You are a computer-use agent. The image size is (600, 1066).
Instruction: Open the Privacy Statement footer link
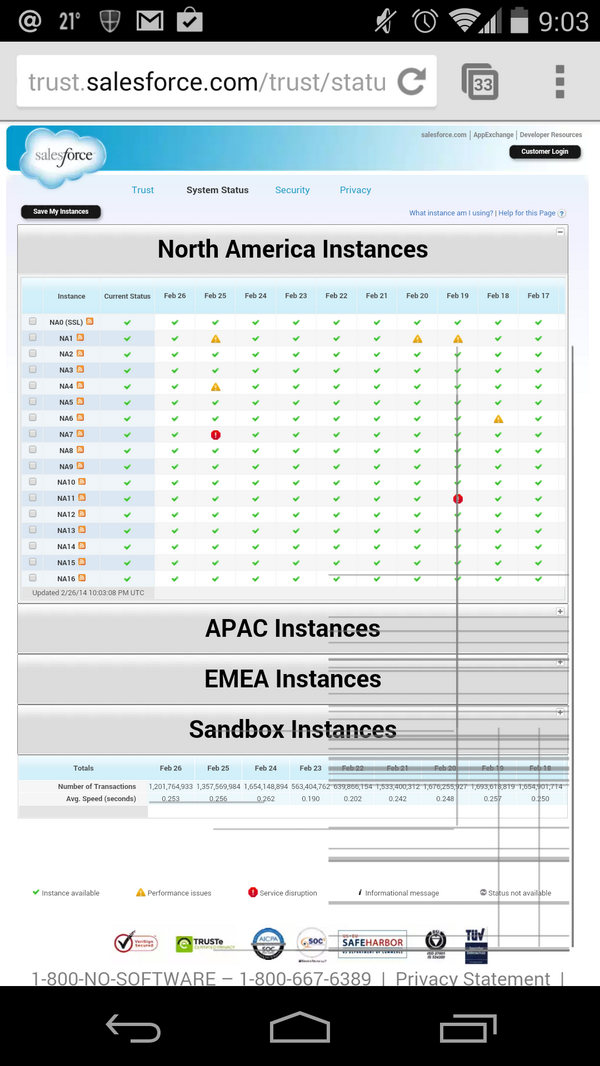click(473, 978)
